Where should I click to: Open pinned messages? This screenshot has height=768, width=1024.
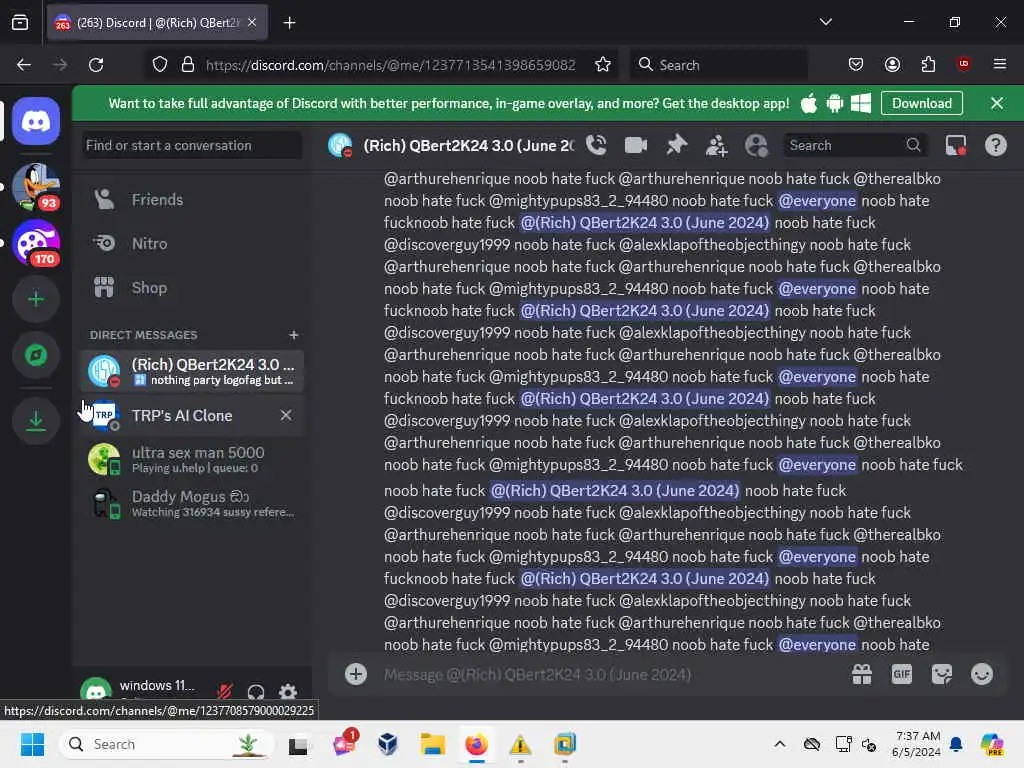tap(677, 145)
